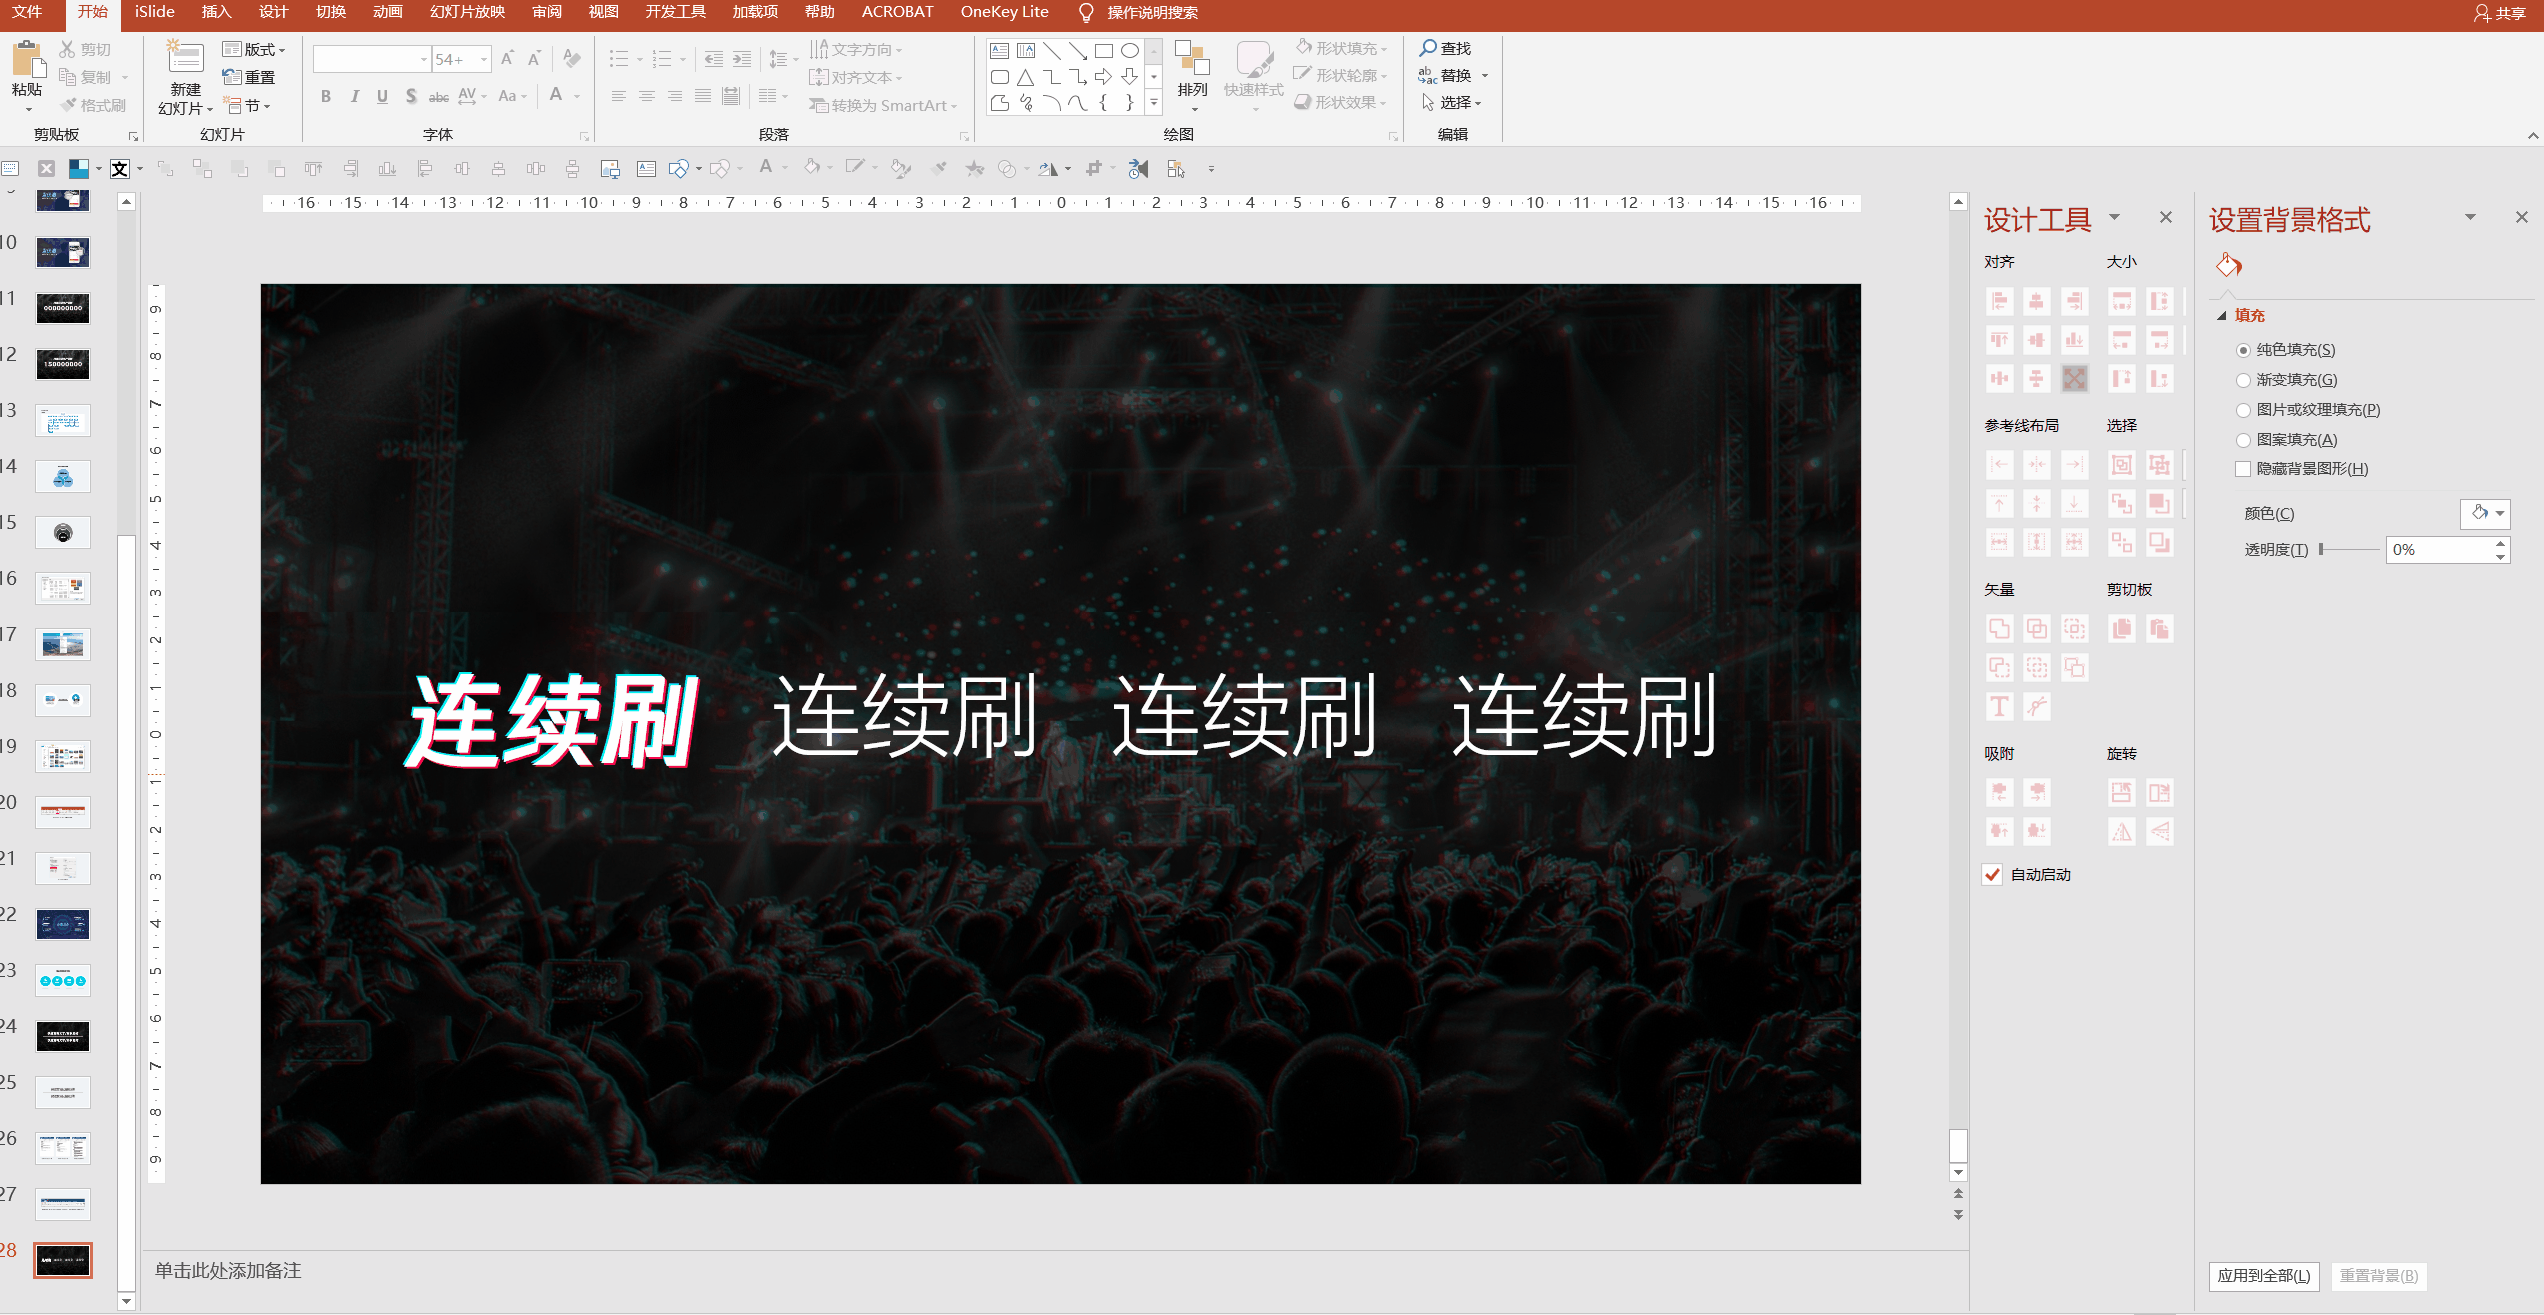The height and width of the screenshot is (1315, 2544).
Task: Close the Design Tools pane
Action: (x=2165, y=217)
